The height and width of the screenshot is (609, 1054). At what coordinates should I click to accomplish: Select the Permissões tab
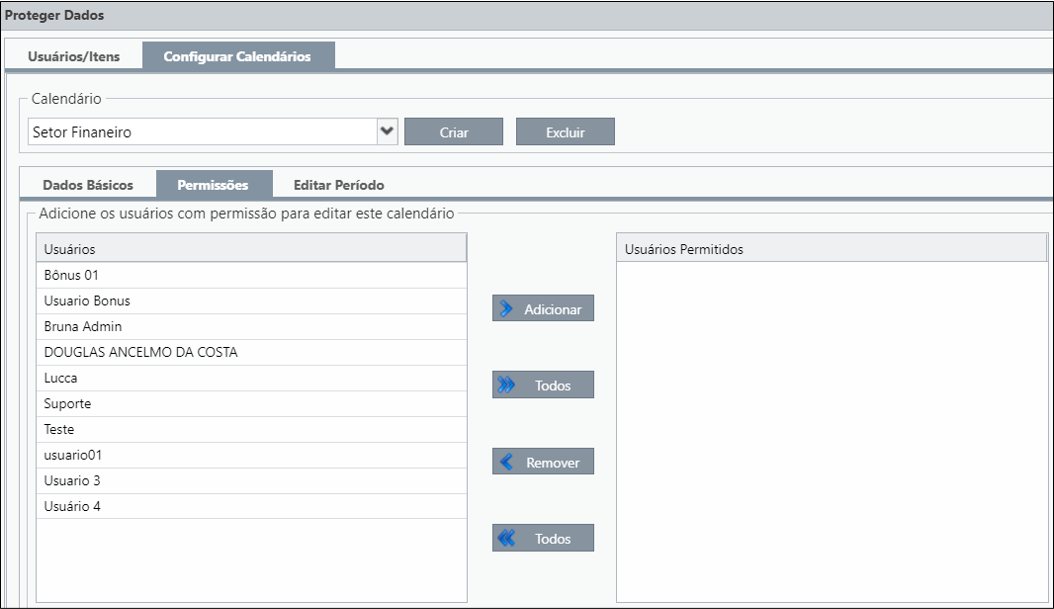click(213, 185)
